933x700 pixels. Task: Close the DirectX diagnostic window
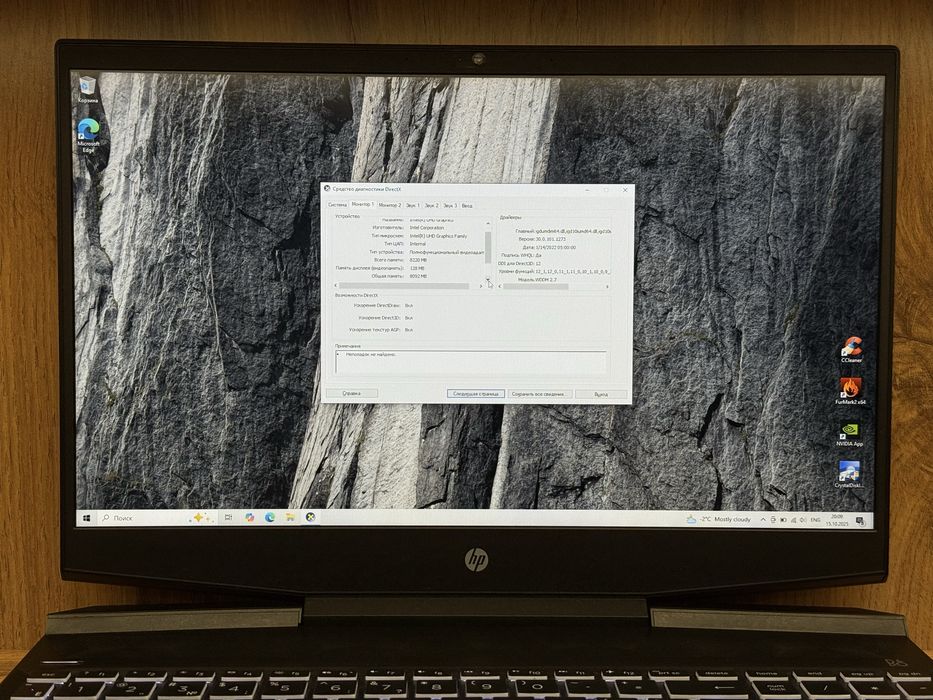tap(625, 190)
